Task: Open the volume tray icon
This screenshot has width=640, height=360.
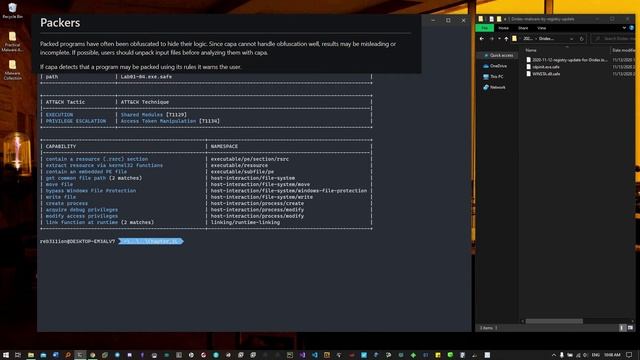Action: tap(585, 355)
